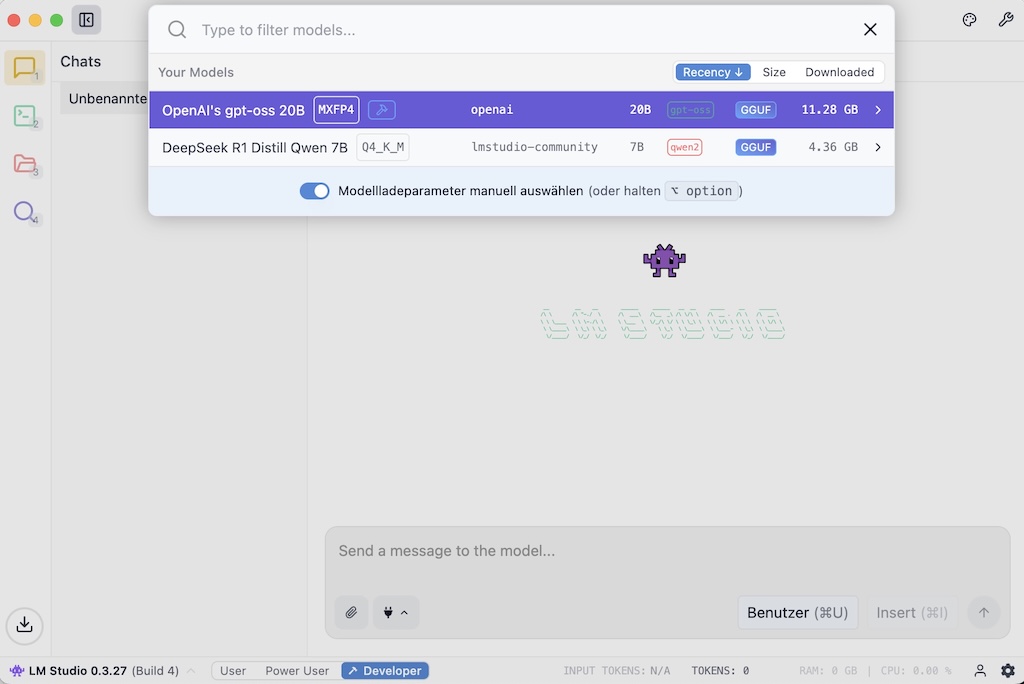Close the model picker with X

[x=870, y=29]
